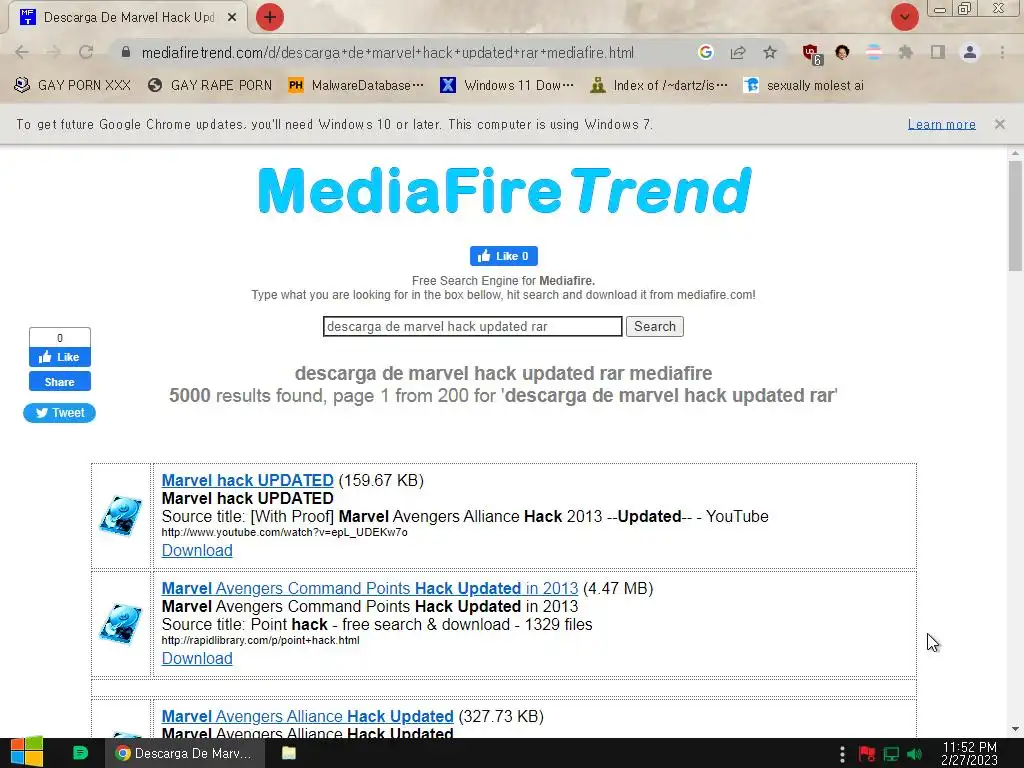Click the browser back arrow
The image size is (1024, 768).
pyautogui.click(x=22, y=52)
